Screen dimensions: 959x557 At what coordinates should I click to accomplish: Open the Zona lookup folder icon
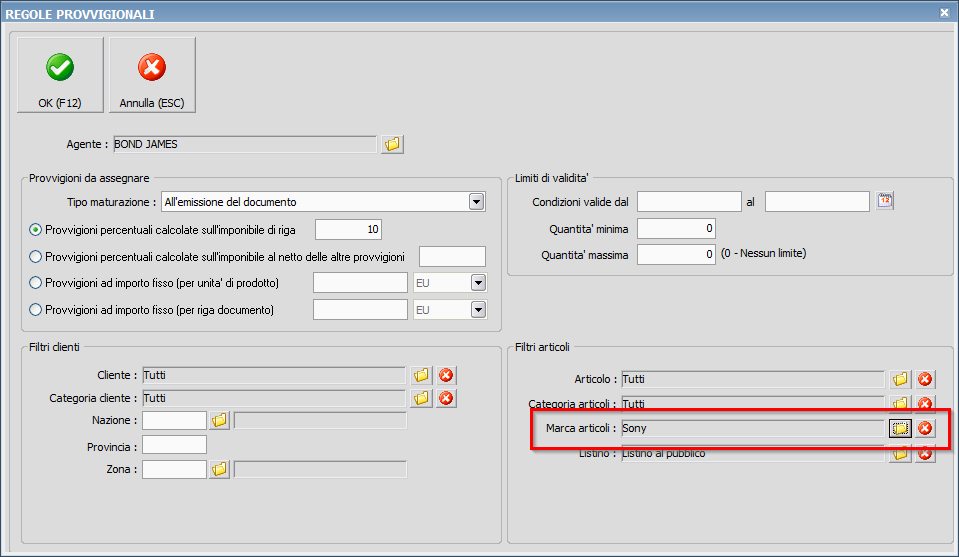point(220,469)
